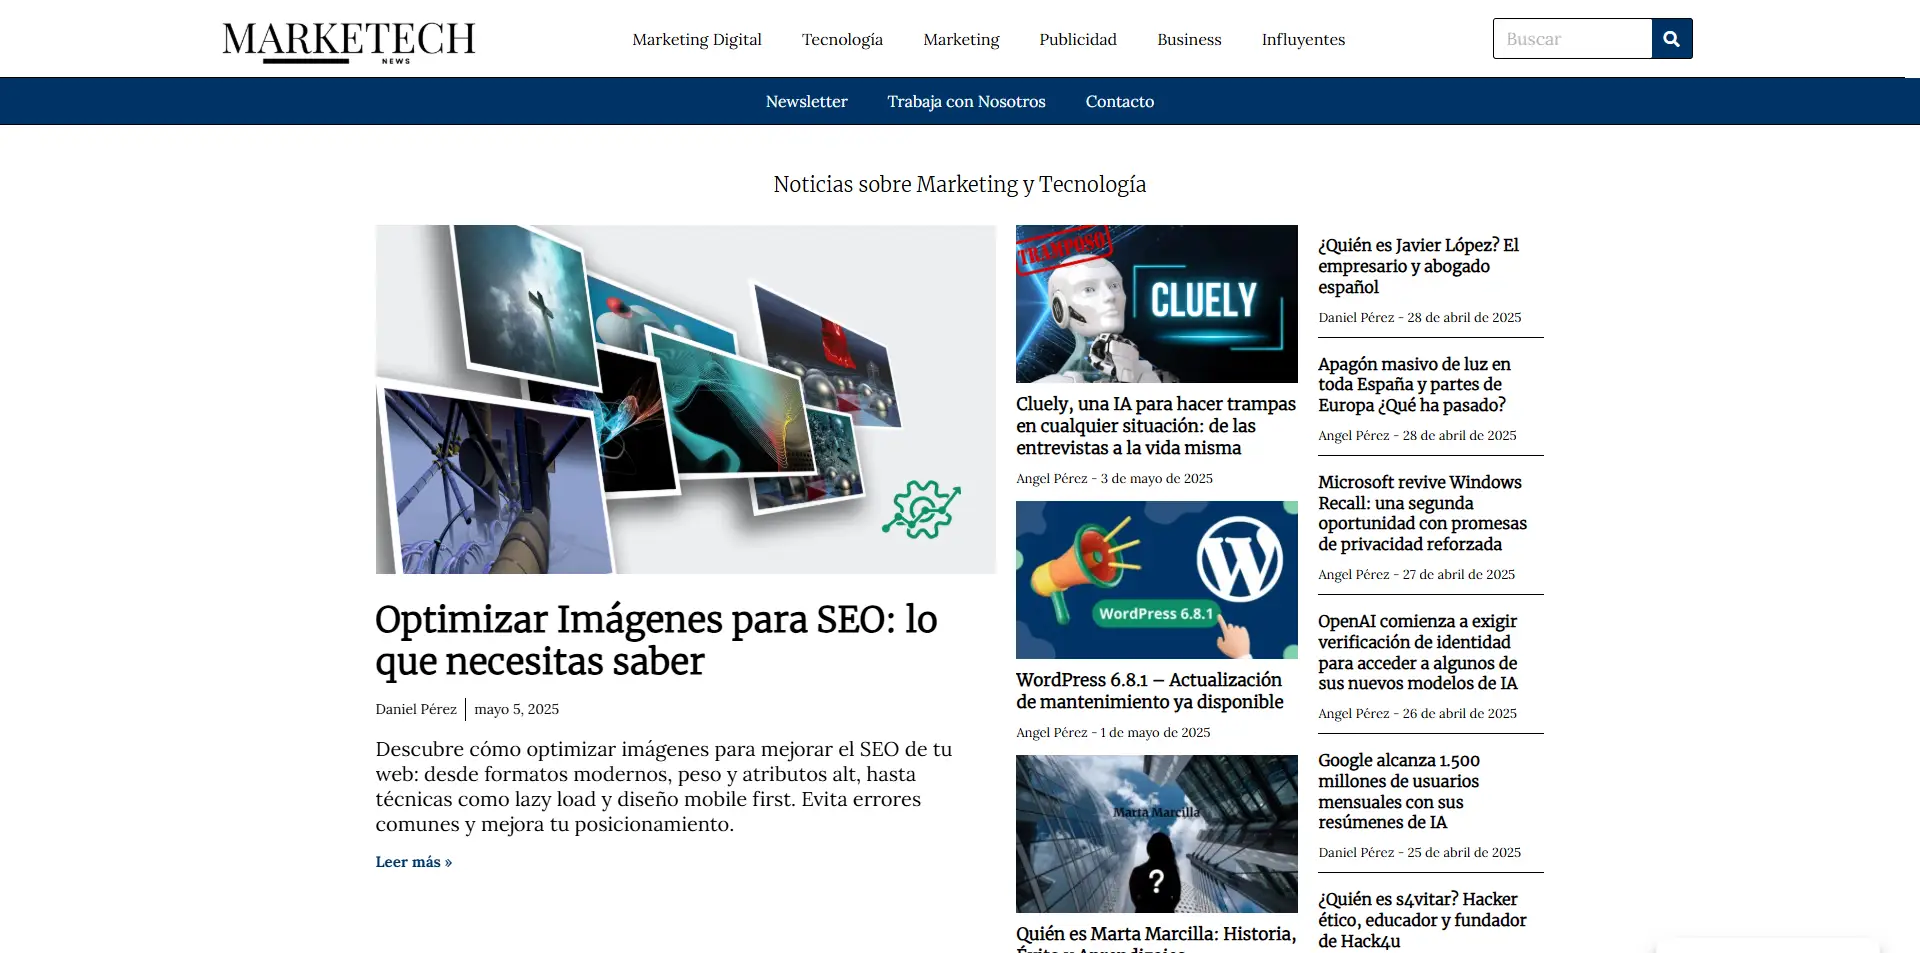Viewport: 1920px width, 953px height.
Task: Open Microsoft revive Windows Recall article
Action: point(1422,513)
